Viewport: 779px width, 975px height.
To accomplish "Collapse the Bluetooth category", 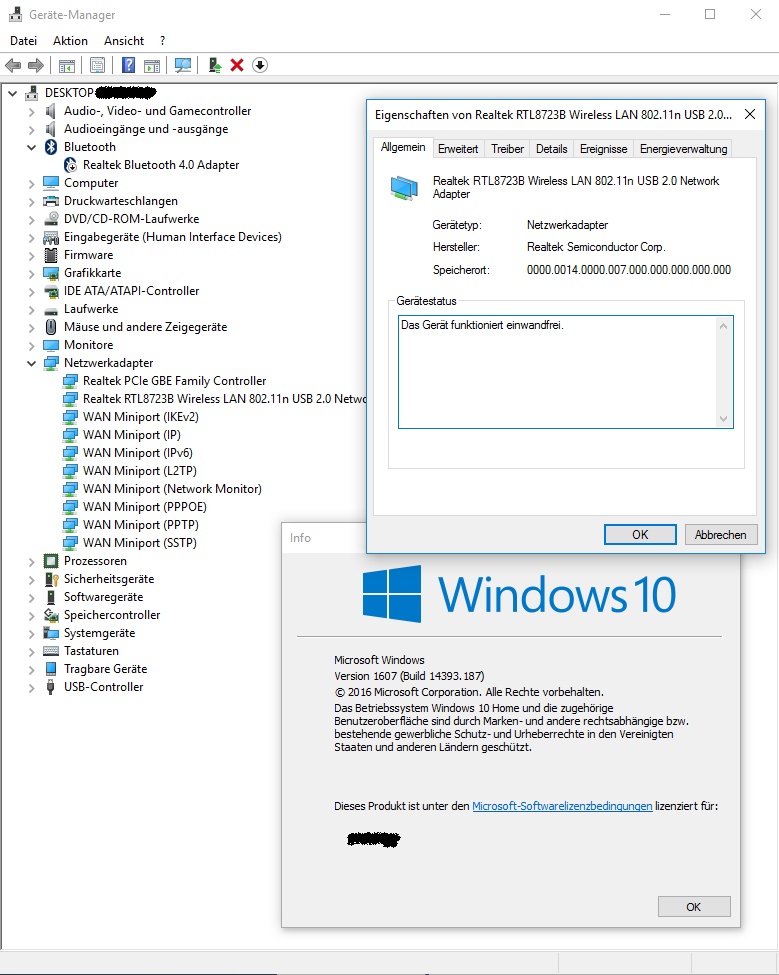I will click(32, 147).
